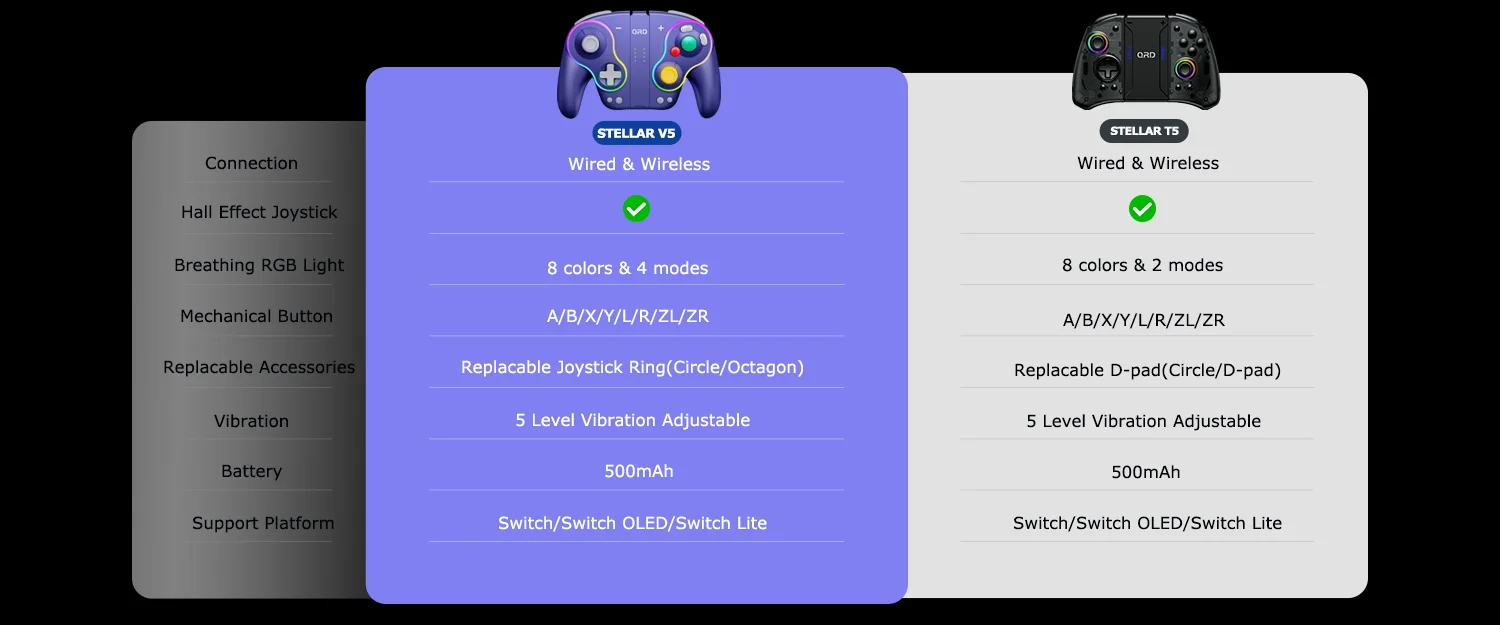Click the green checkmark in the Stellar V5 column
The image size is (1500, 625).
(636, 208)
